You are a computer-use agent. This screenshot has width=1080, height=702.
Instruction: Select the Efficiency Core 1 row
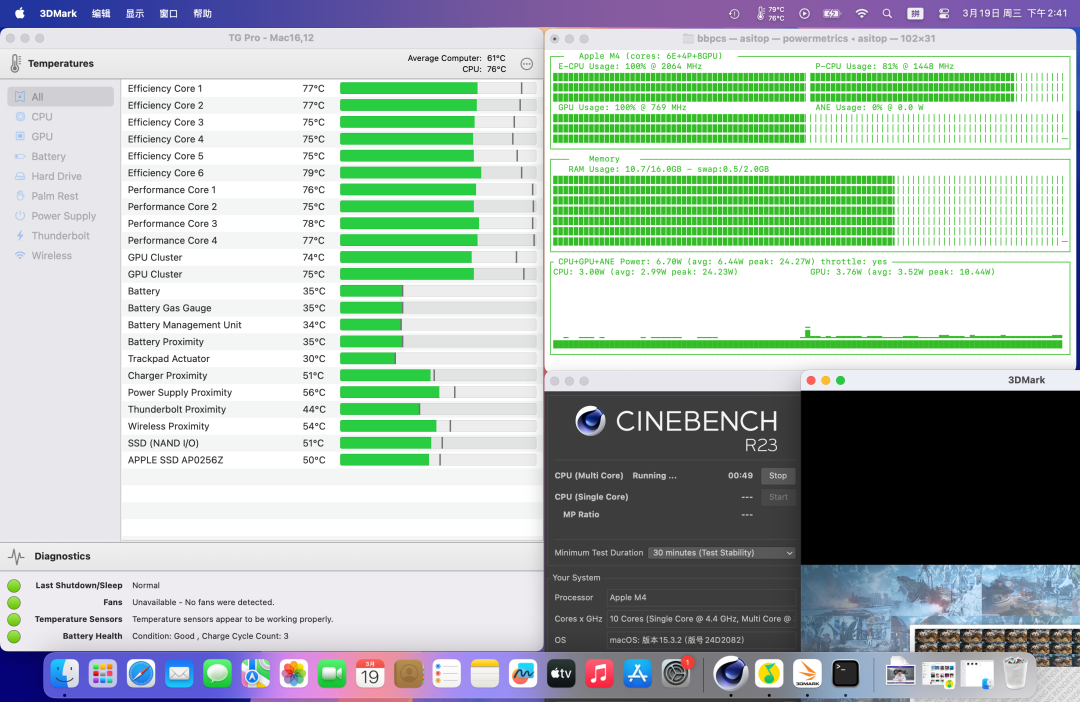point(332,89)
